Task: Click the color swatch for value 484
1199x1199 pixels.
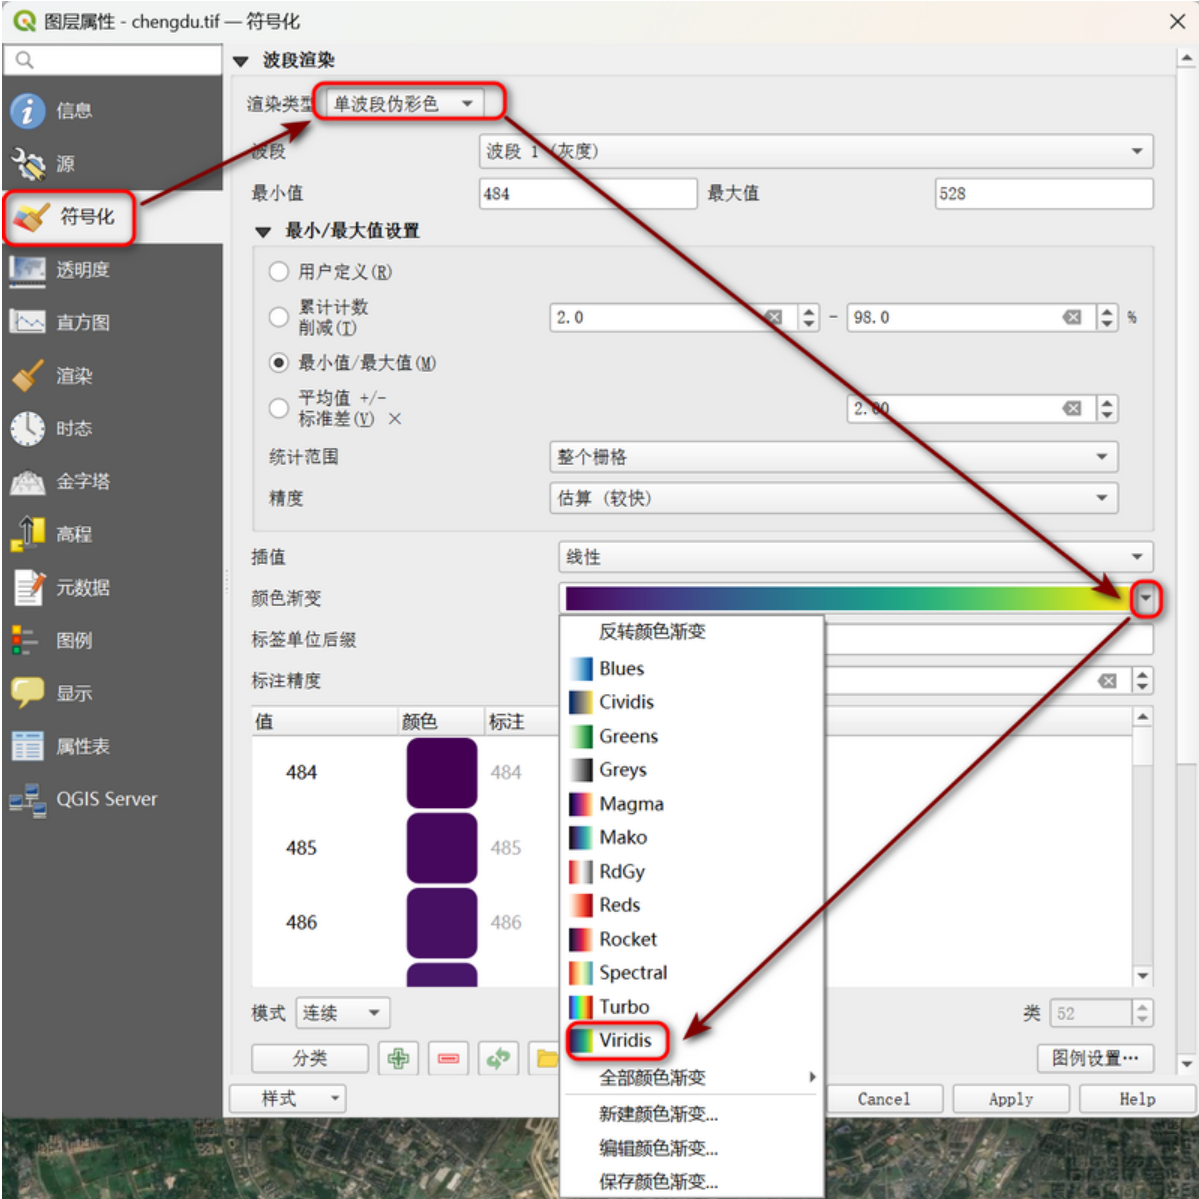Action: pyautogui.click(x=441, y=772)
